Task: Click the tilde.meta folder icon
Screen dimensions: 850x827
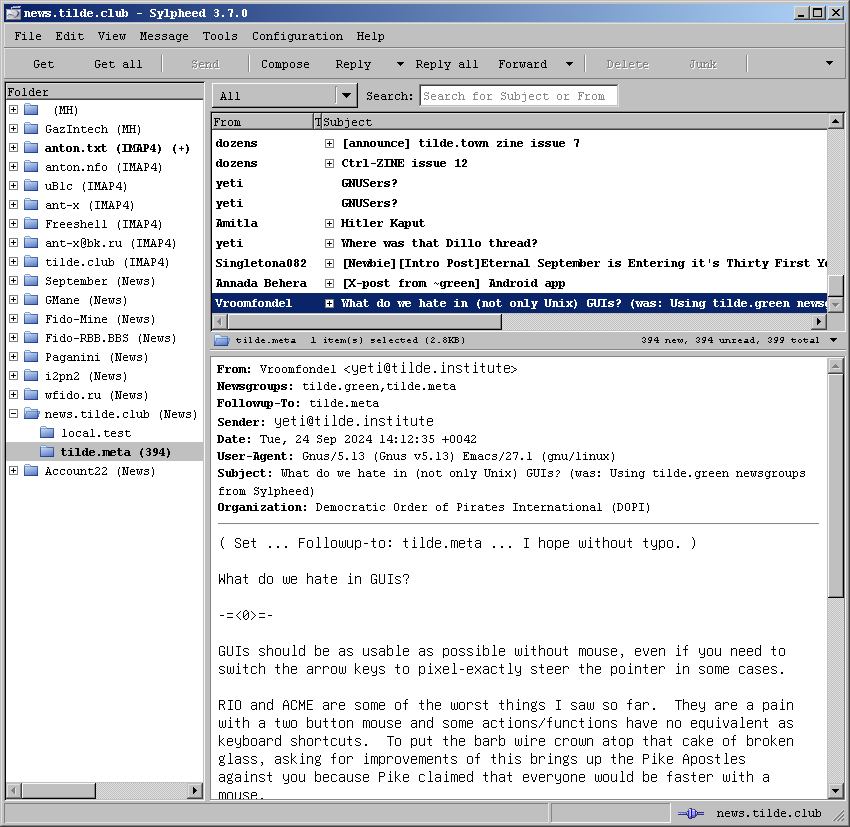Action: pyautogui.click(x=46, y=452)
